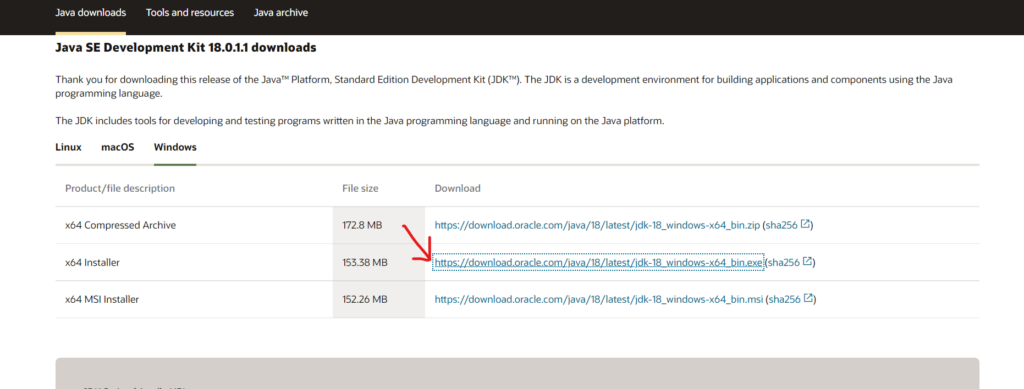This screenshot has width=1024, height=389.
Task: Open the Java archive tab
Action: [x=281, y=13]
